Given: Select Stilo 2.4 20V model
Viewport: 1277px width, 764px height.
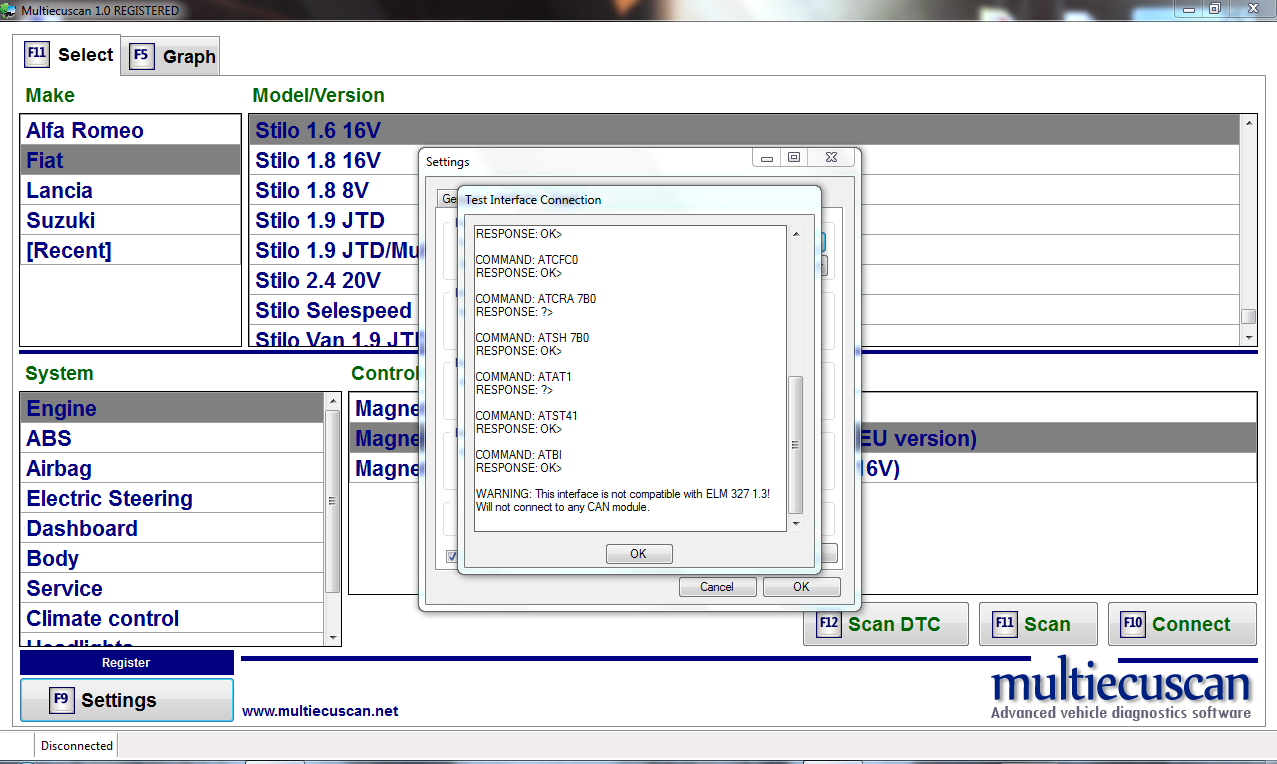Looking at the screenshot, I should pos(335,280).
